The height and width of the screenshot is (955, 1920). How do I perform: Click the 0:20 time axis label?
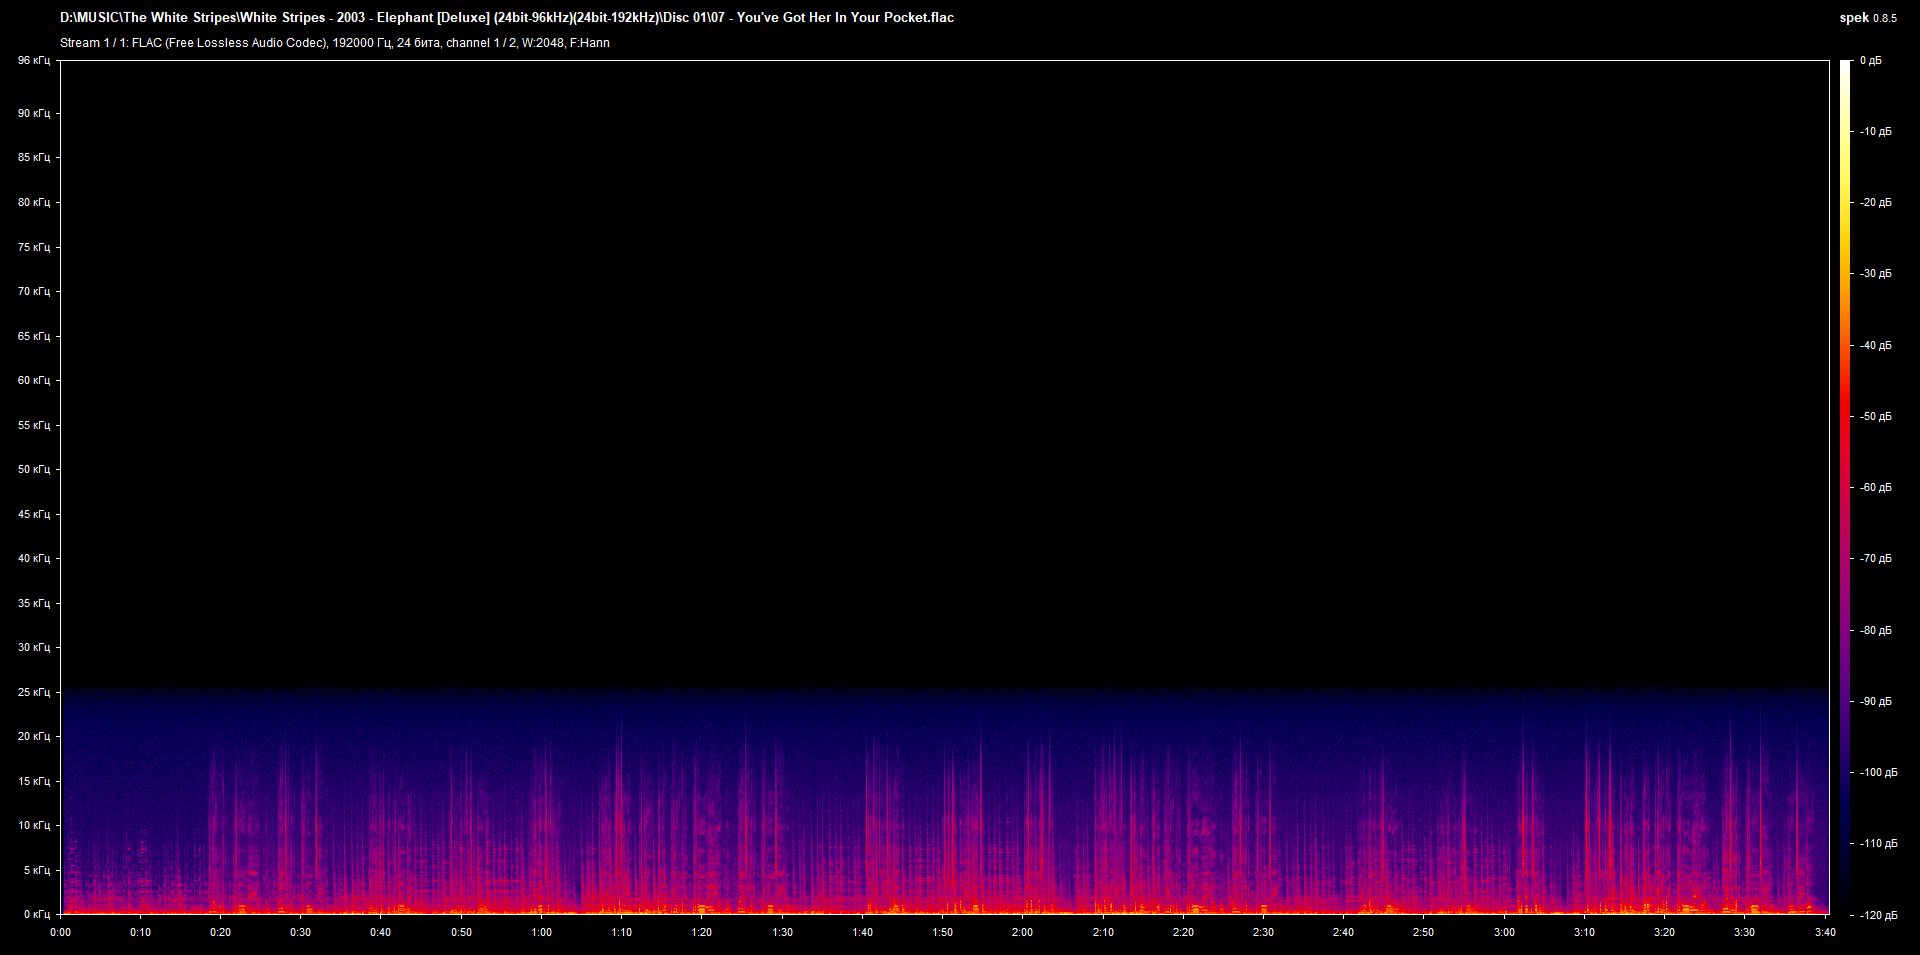coord(221,932)
